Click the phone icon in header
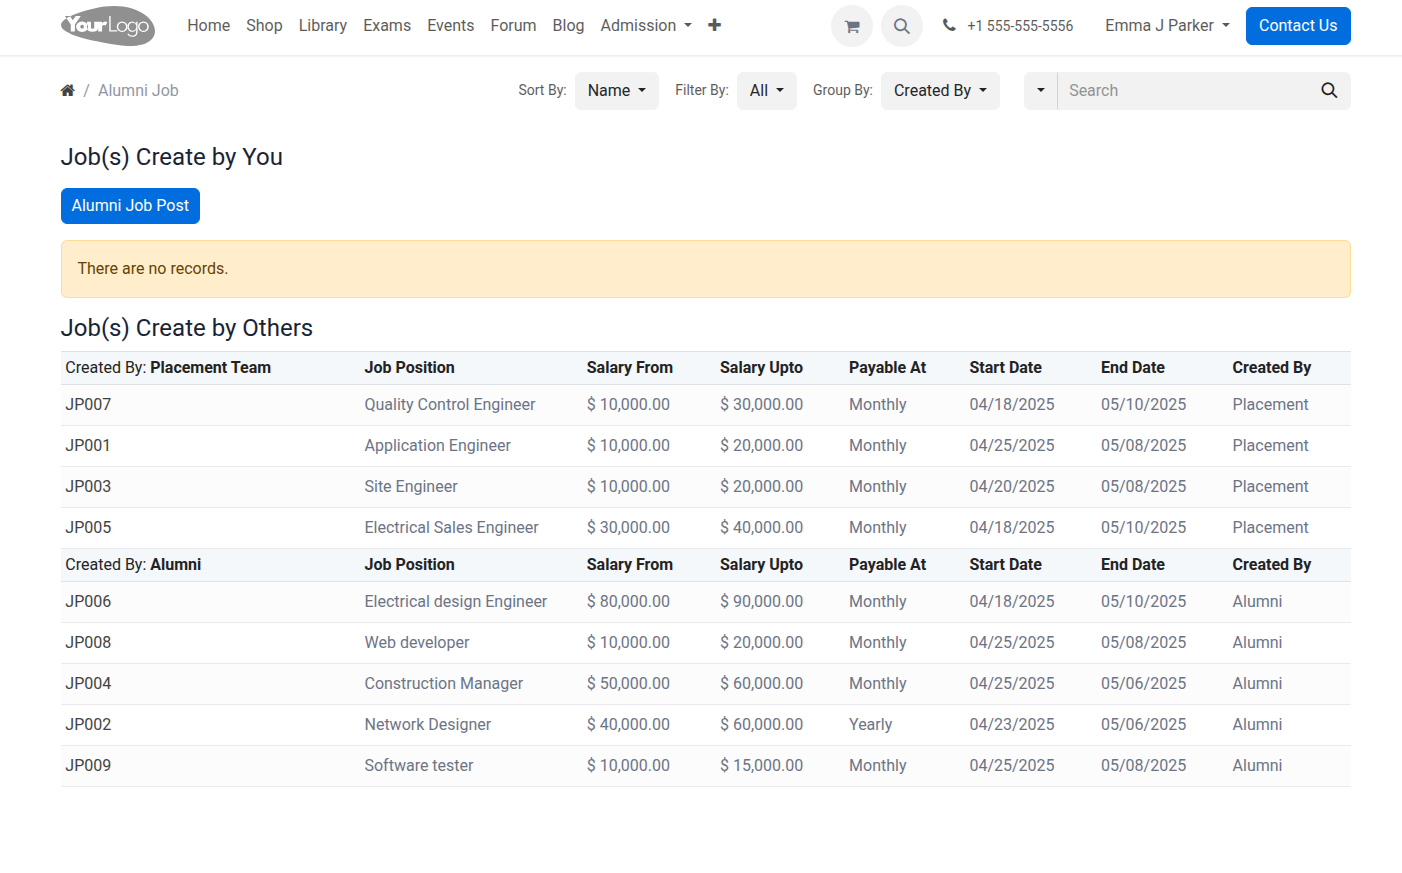 click(949, 26)
